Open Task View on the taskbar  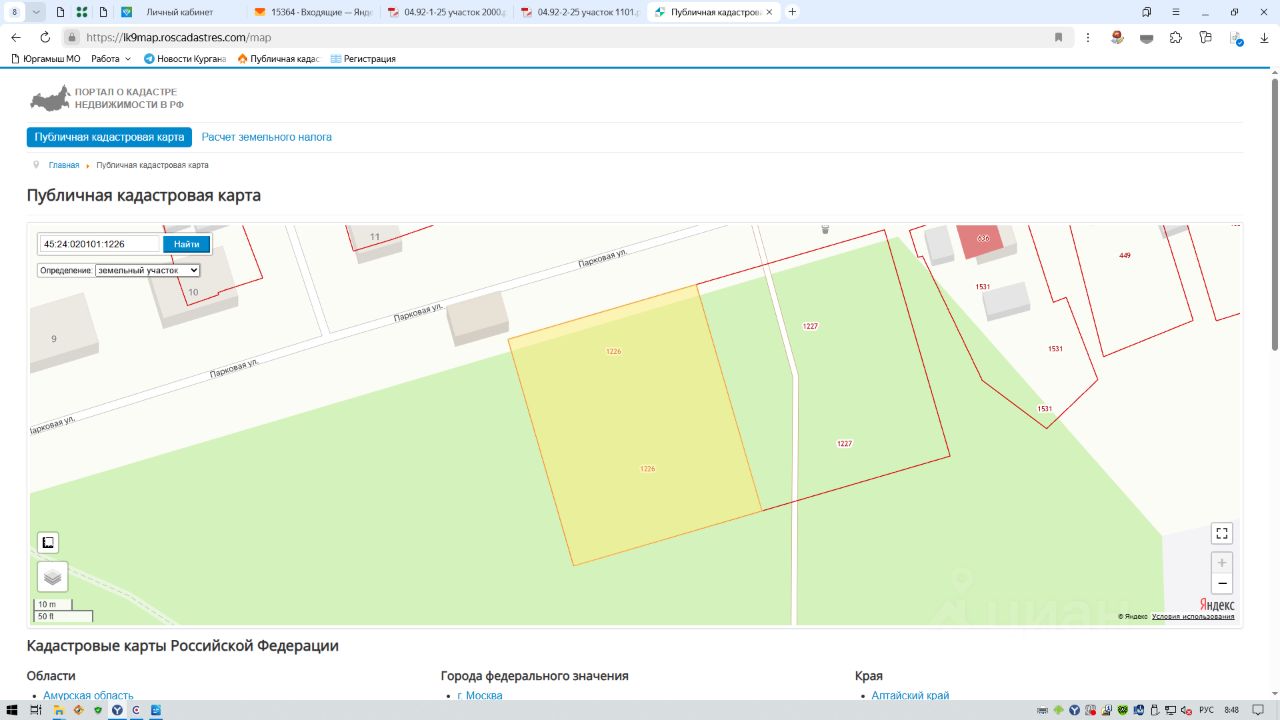tap(35, 710)
